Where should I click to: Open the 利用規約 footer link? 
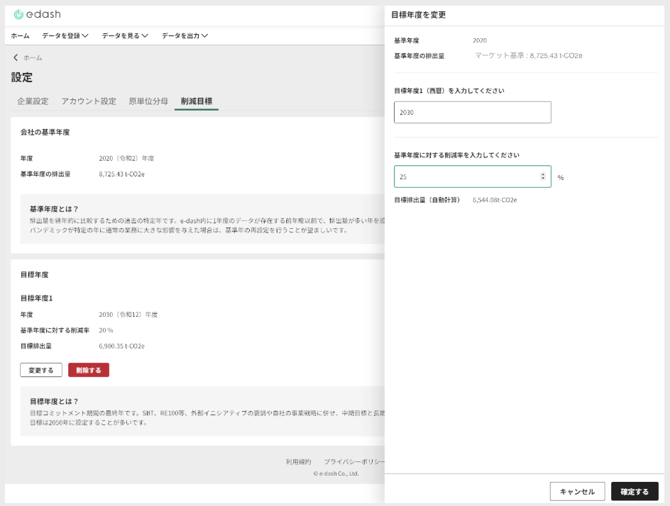click(298, 462)
